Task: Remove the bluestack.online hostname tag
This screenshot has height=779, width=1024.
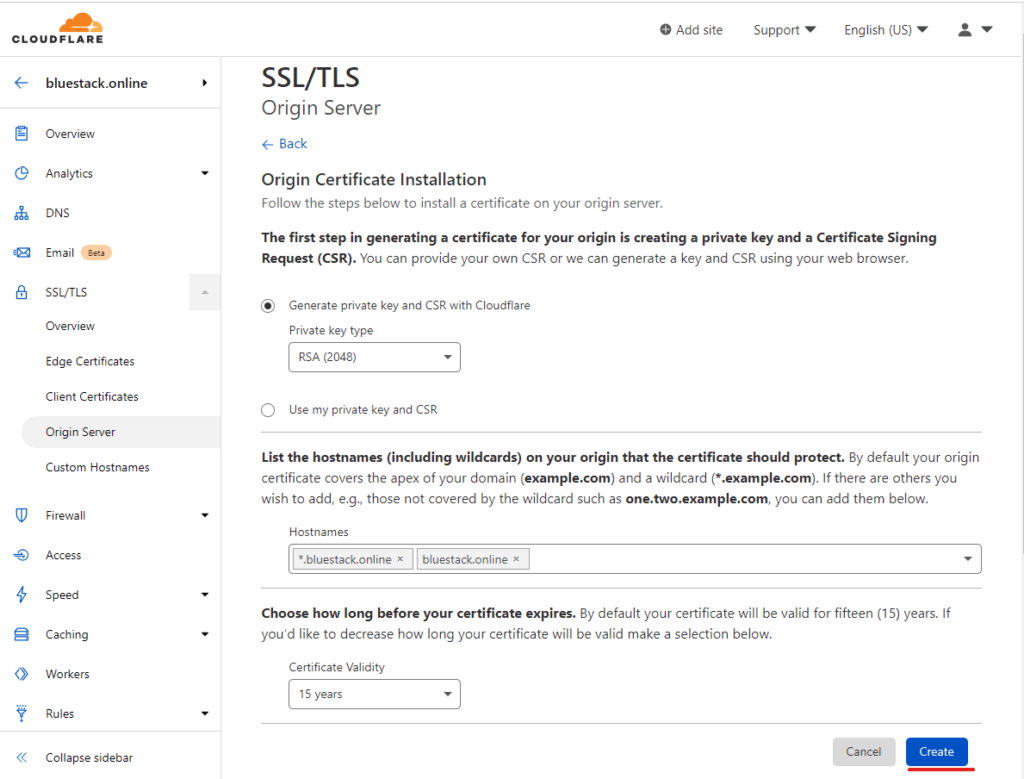Action: pos(516,559)
